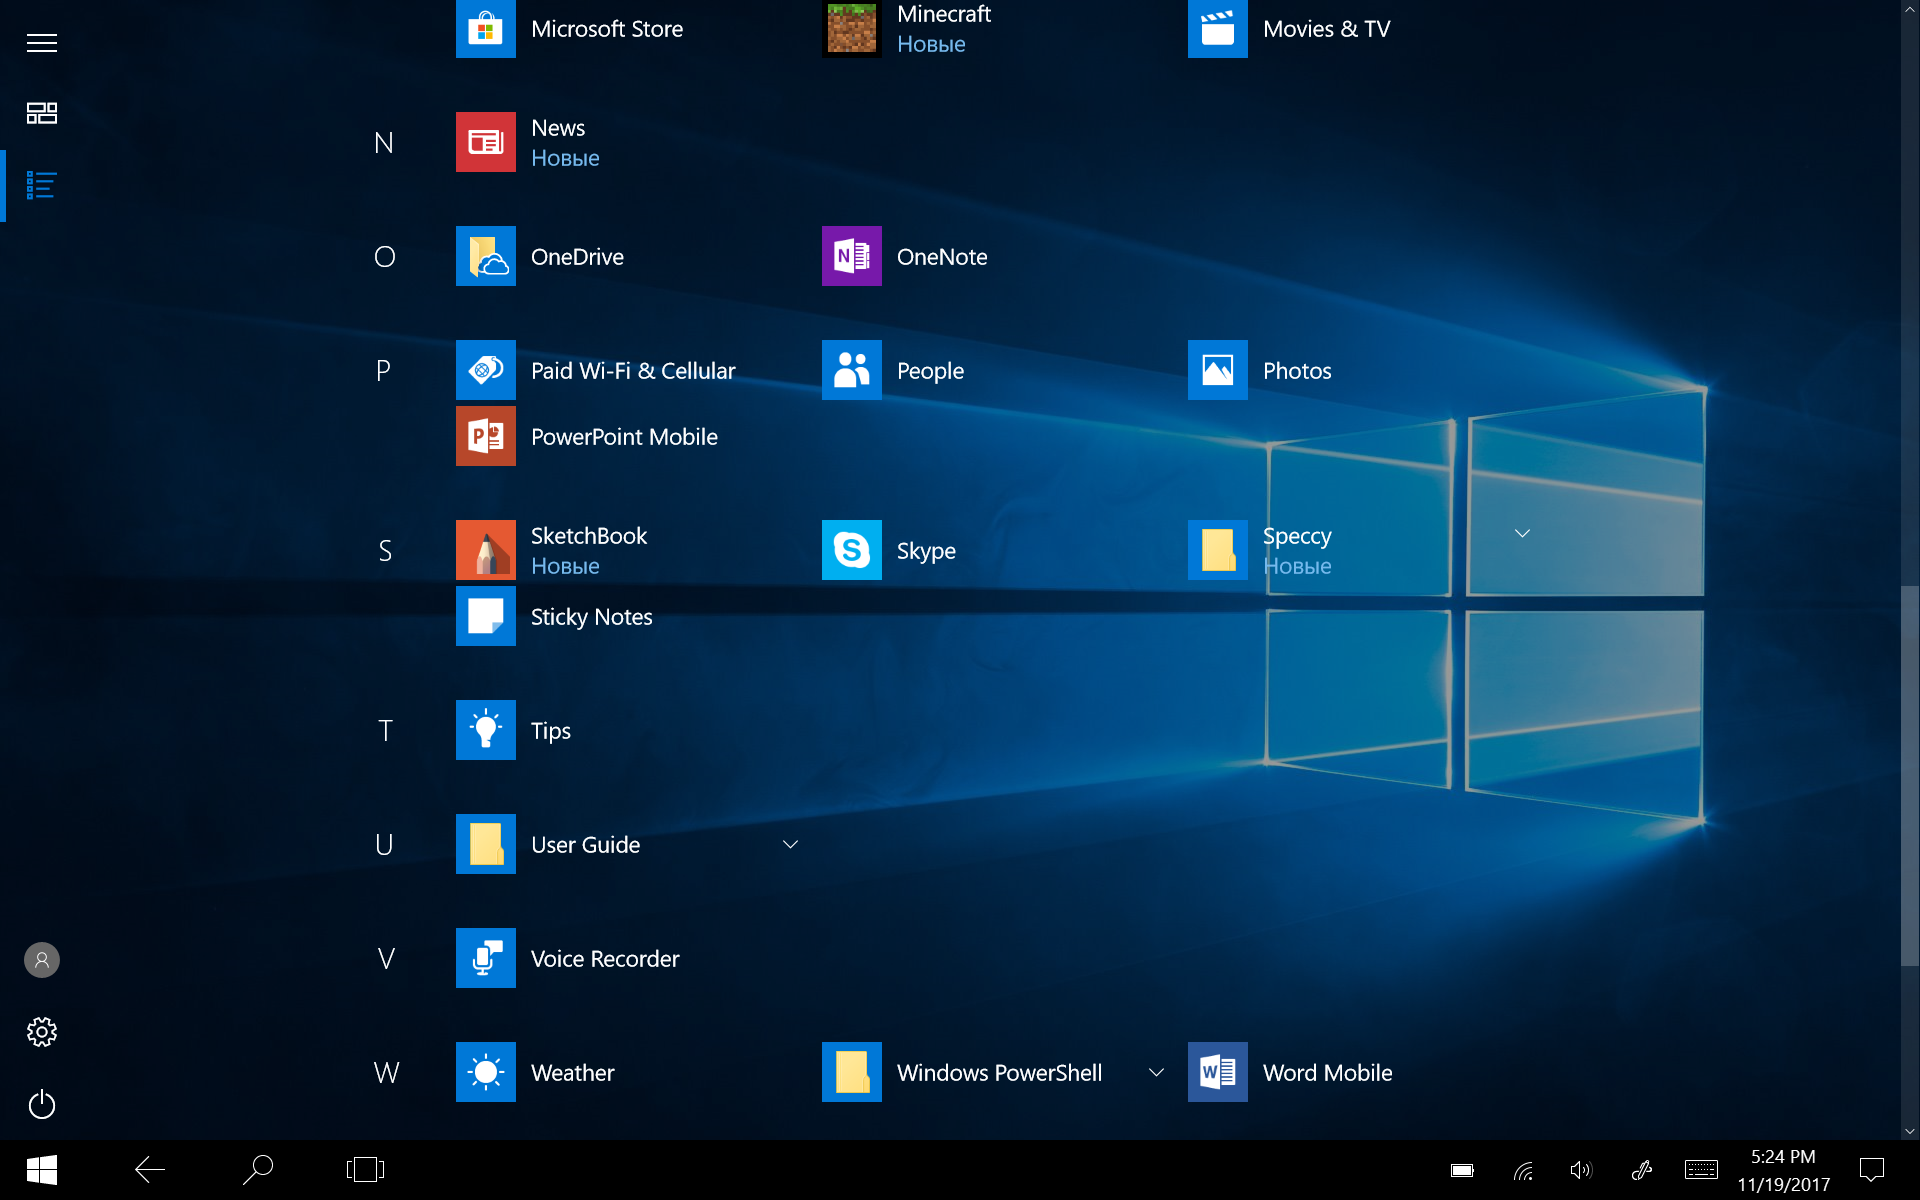Click the letter S section header
The height and width of the screenshot is (1200, 1920).
385,551
